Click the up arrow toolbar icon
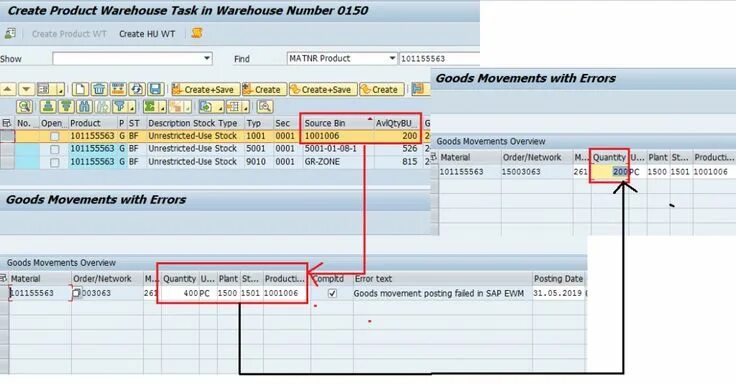The width and height of the screenshot is (736, 385). (x=8, y=89)
